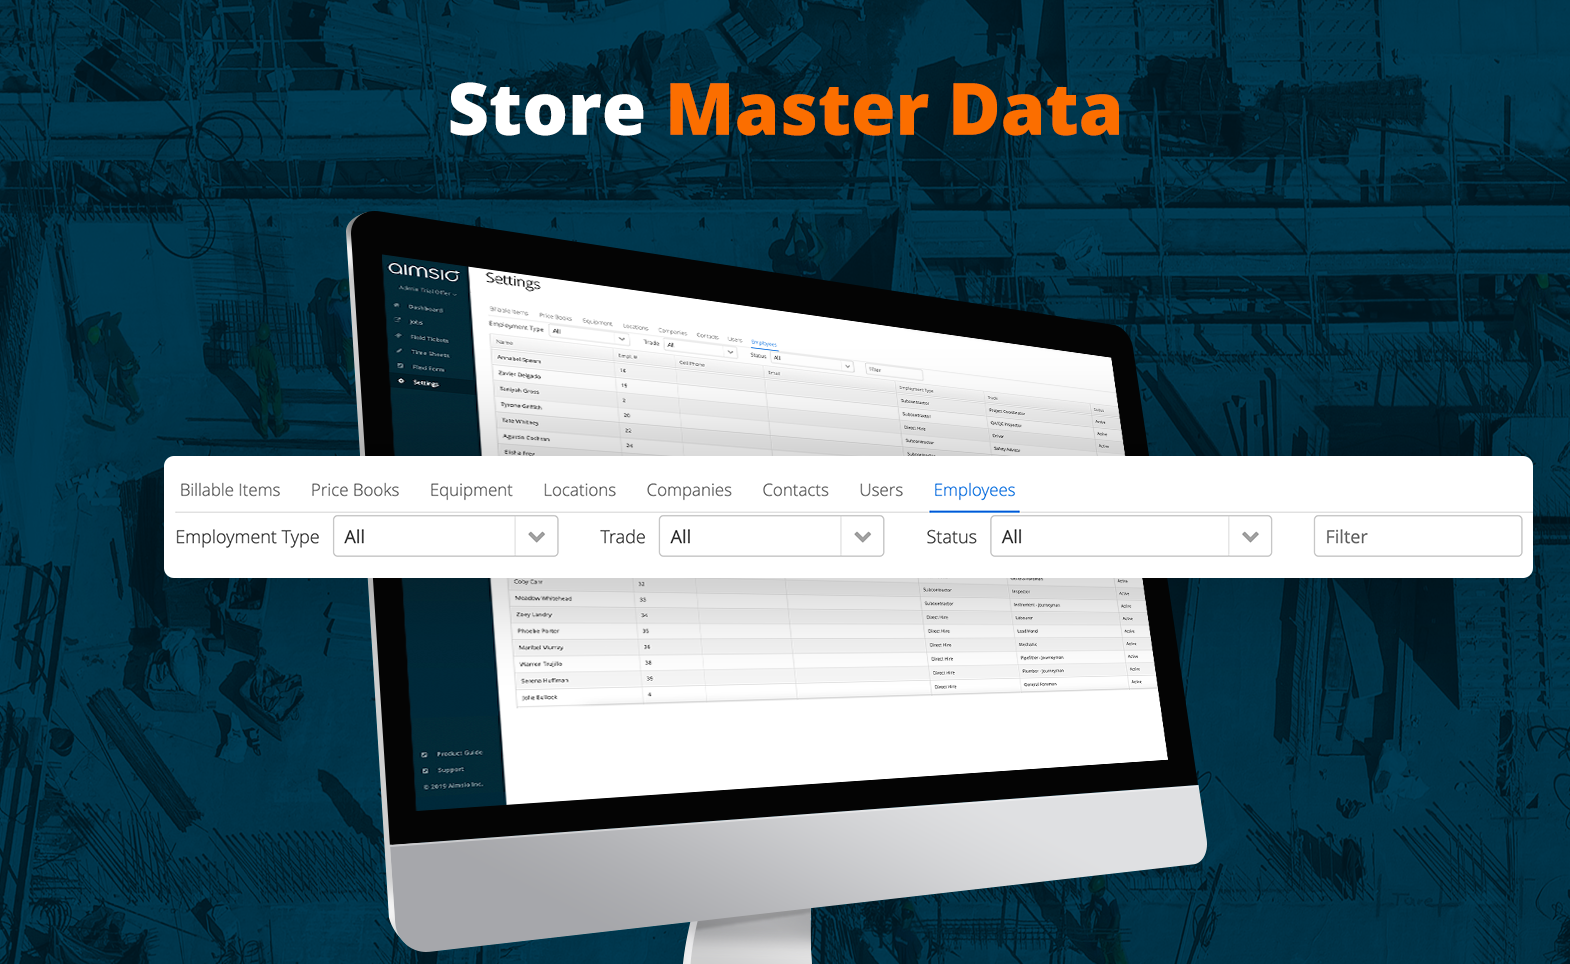Click the Cell Phone column header
This screenshot has width=1570, height=964.
[x=692, y=364]
